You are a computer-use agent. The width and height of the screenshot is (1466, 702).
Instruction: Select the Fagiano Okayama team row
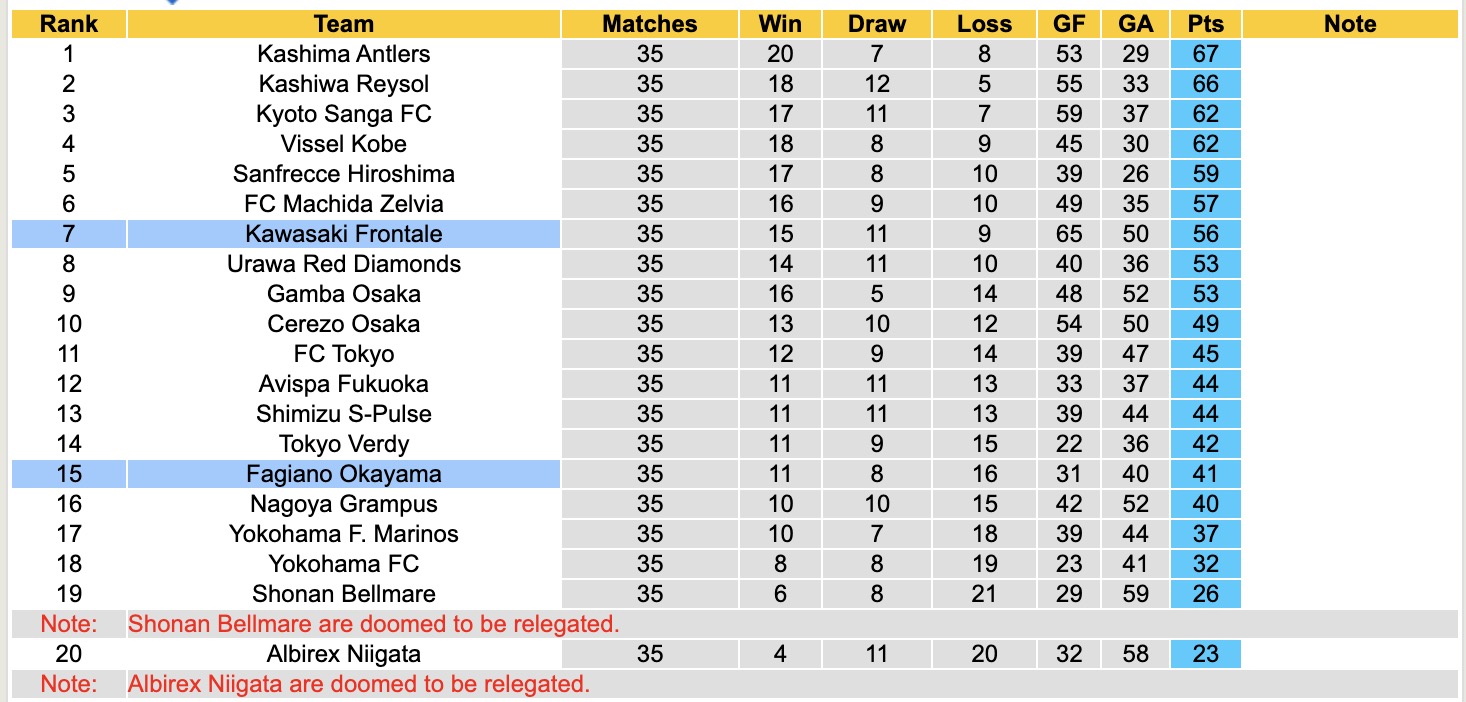pyautogui.click(x=343, y=474)
